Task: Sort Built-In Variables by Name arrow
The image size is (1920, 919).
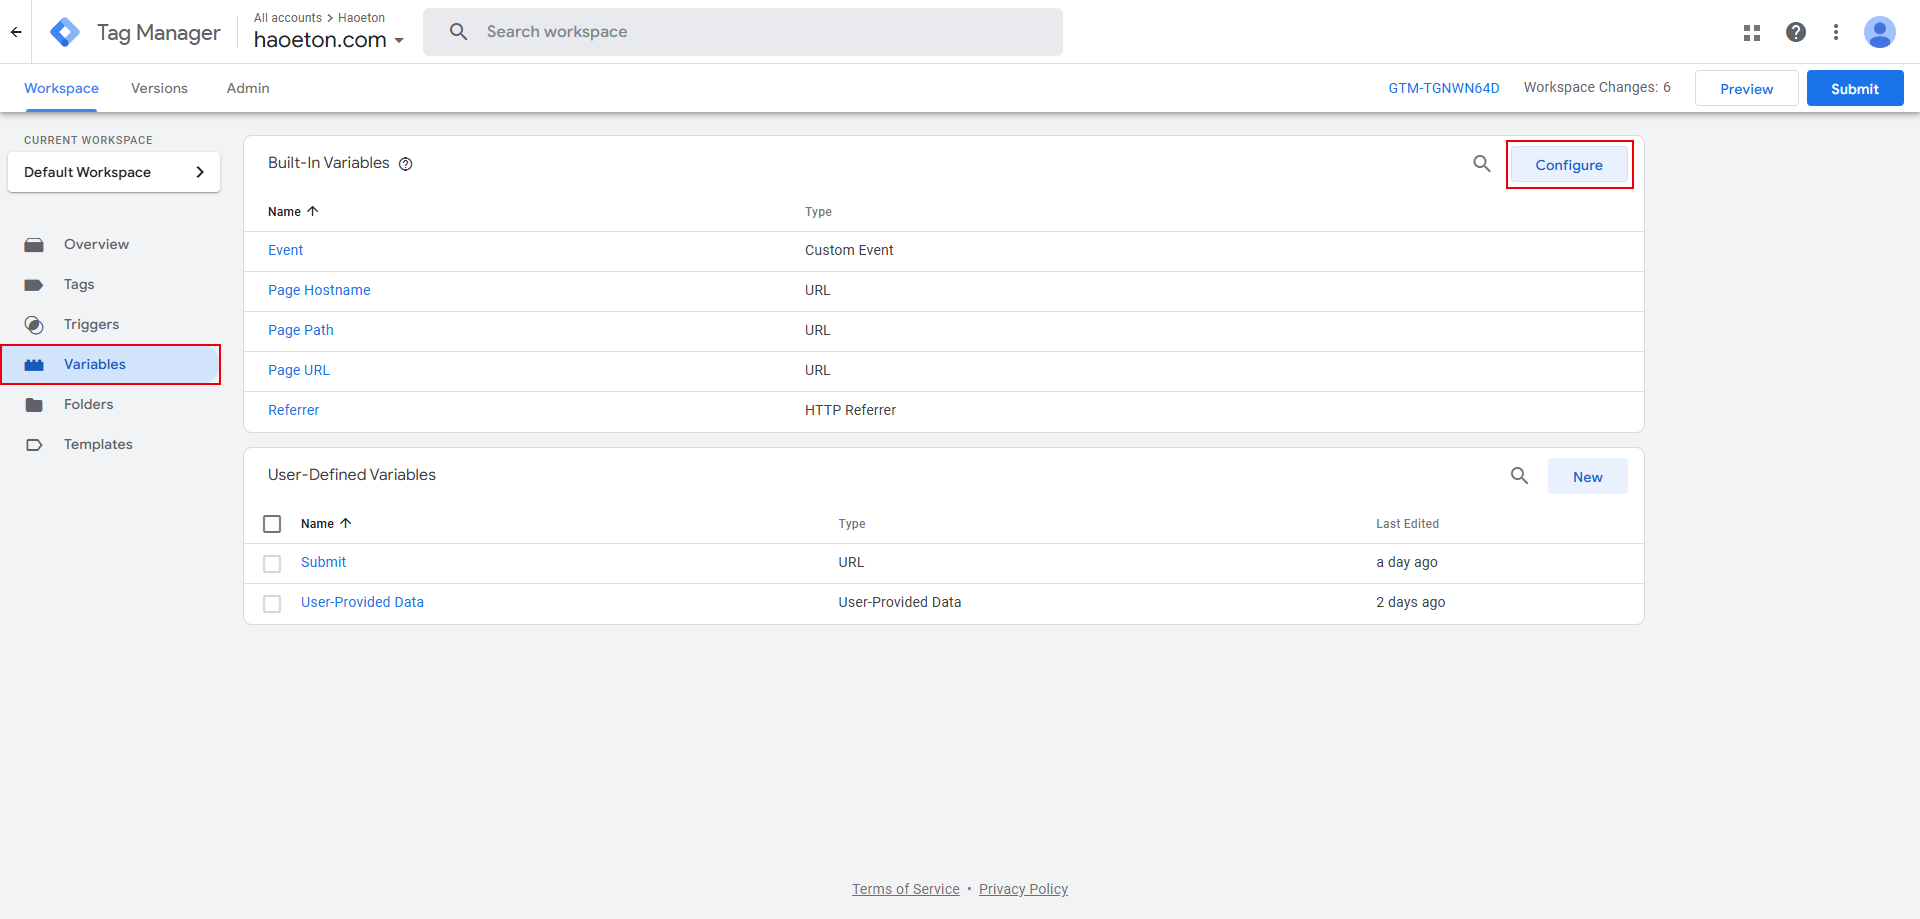Action: click(x=313, y=211)
